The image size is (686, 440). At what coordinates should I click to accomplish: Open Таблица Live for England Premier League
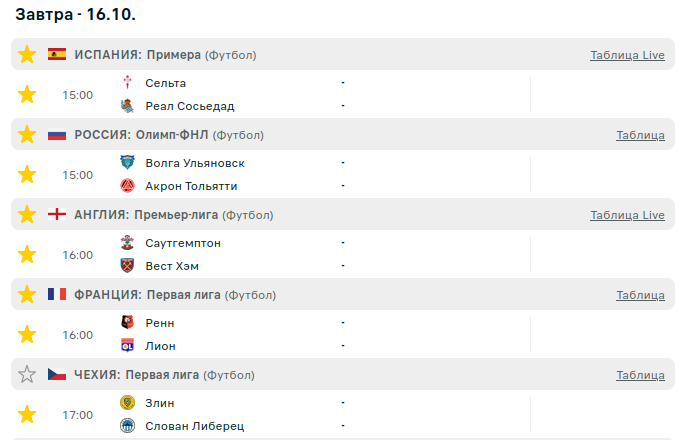pyautogui.click(x=627, y=215)
